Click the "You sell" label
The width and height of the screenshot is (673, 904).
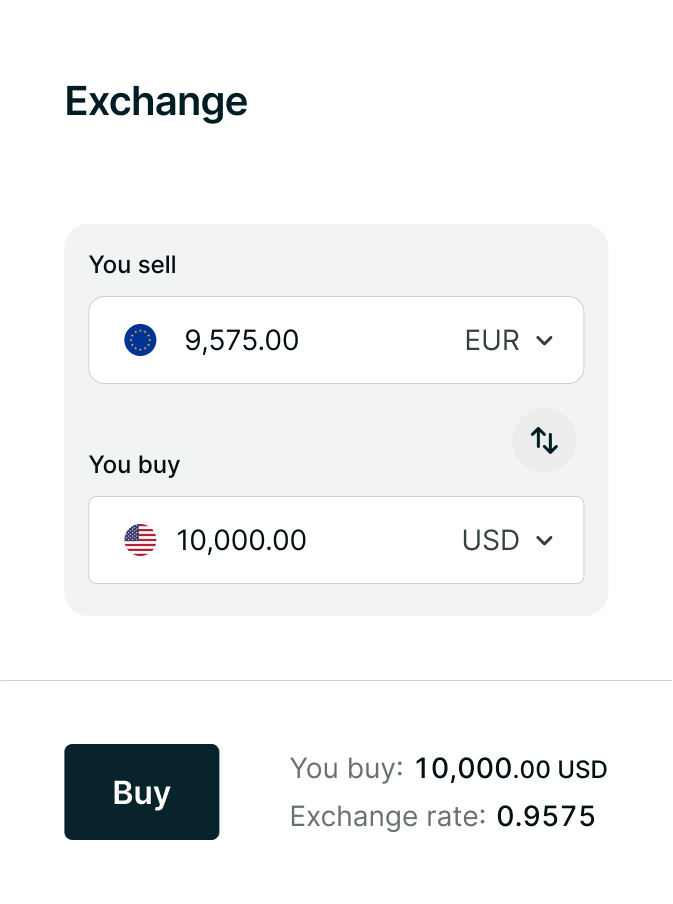click(x=132, y=265)
